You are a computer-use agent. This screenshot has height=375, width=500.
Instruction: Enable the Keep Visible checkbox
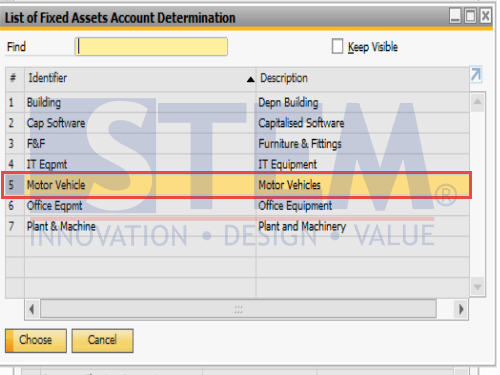[337, 46]
